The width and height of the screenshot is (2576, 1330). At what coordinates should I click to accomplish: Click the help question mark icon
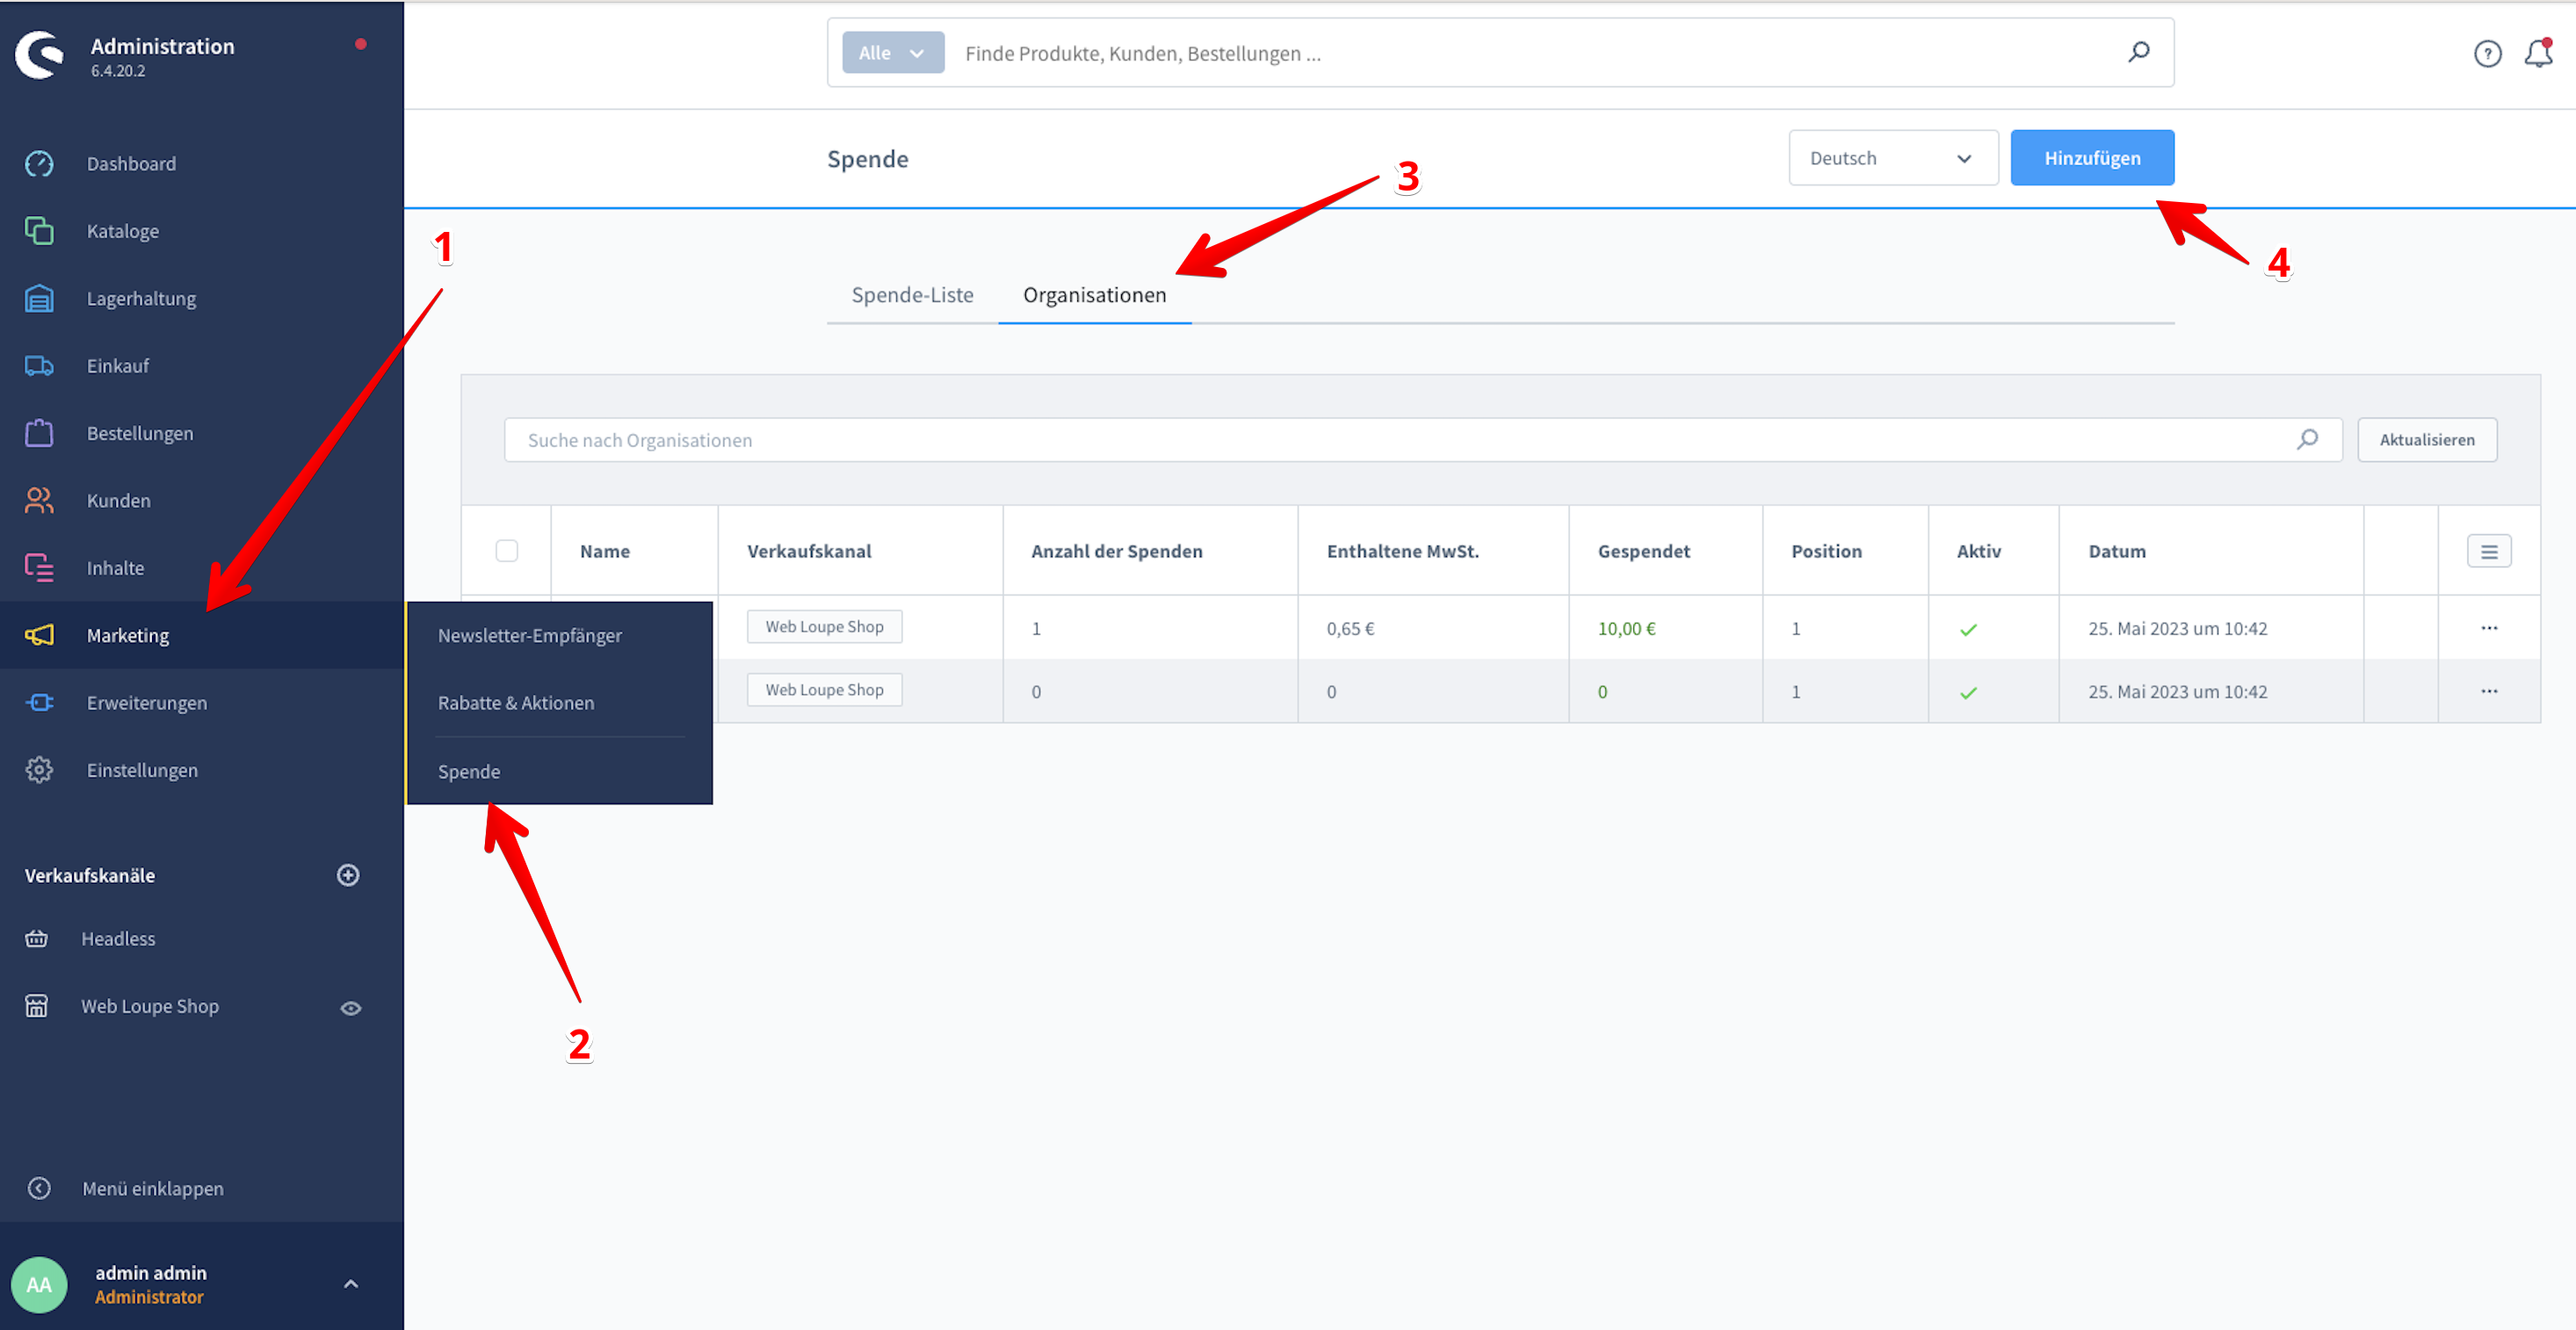pos(2487,53)
